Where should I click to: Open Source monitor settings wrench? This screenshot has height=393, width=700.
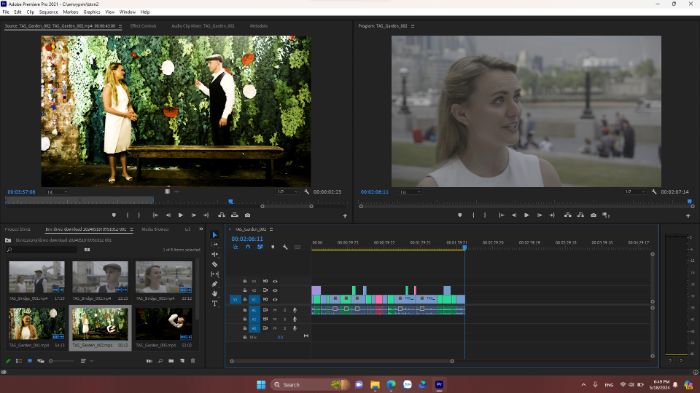tap(307, 192)
